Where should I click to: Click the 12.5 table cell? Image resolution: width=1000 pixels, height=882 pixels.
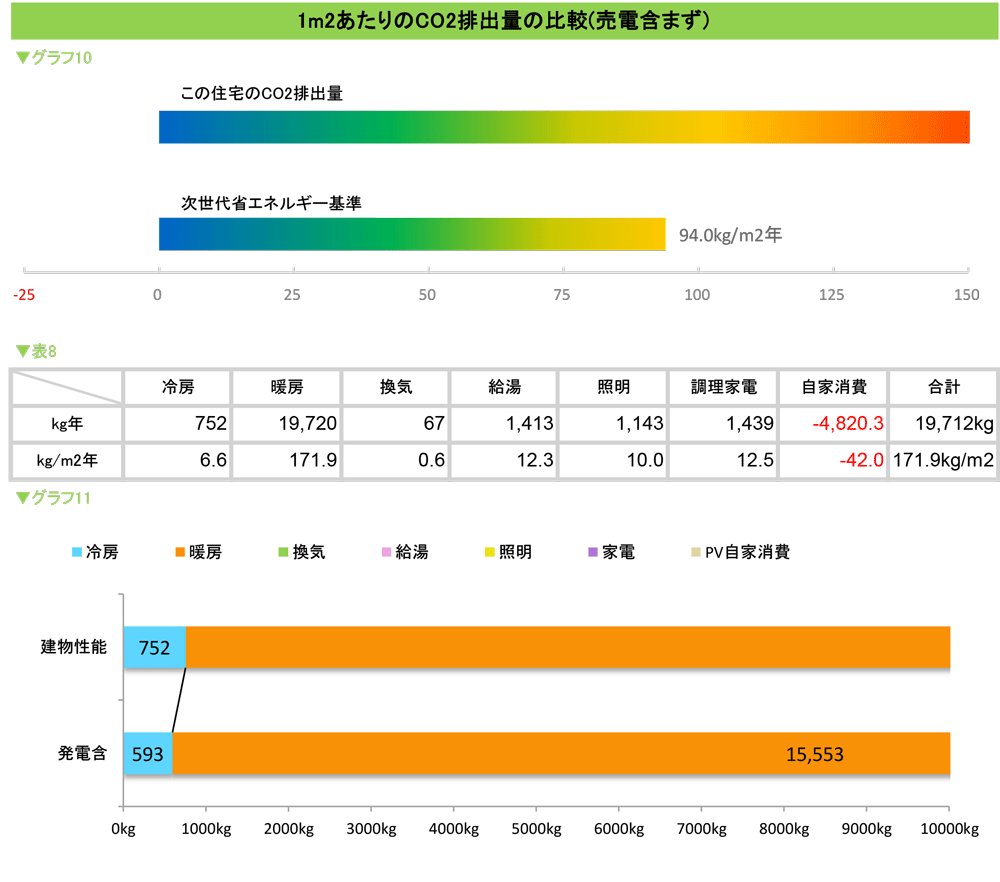[724, 460]
